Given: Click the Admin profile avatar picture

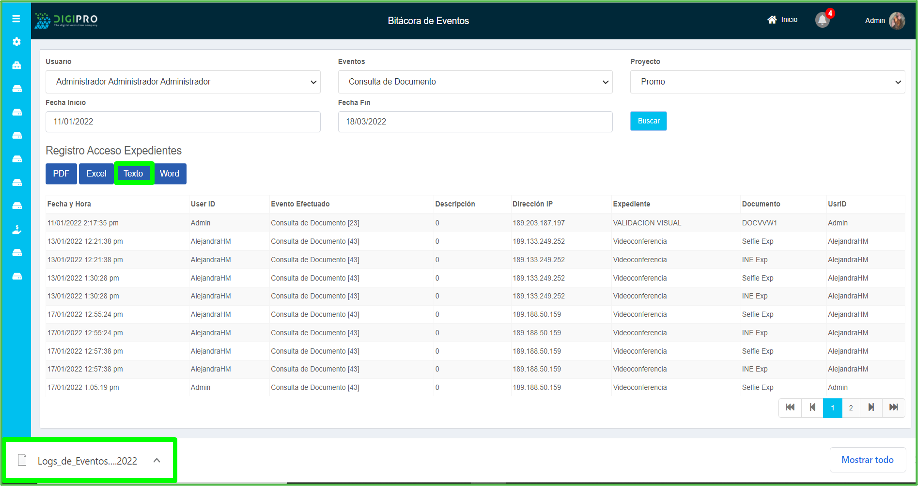Looking at the screenshot, I should click(x=896, y=20).
